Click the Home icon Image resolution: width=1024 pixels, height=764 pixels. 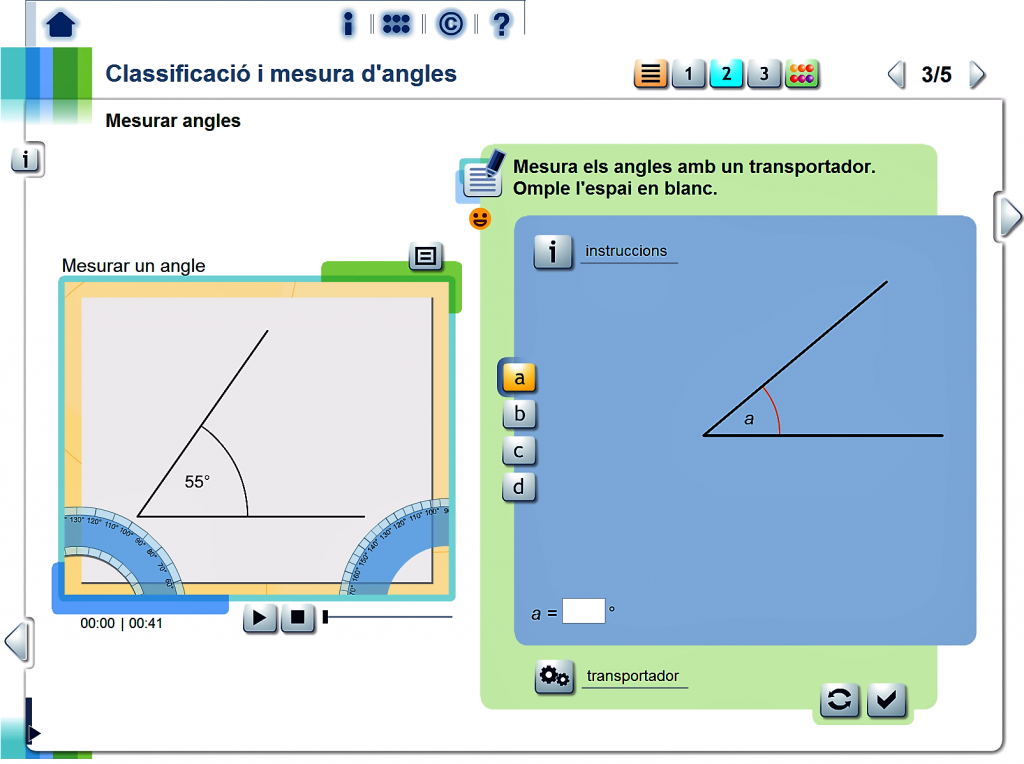click(x=61, y=24)
